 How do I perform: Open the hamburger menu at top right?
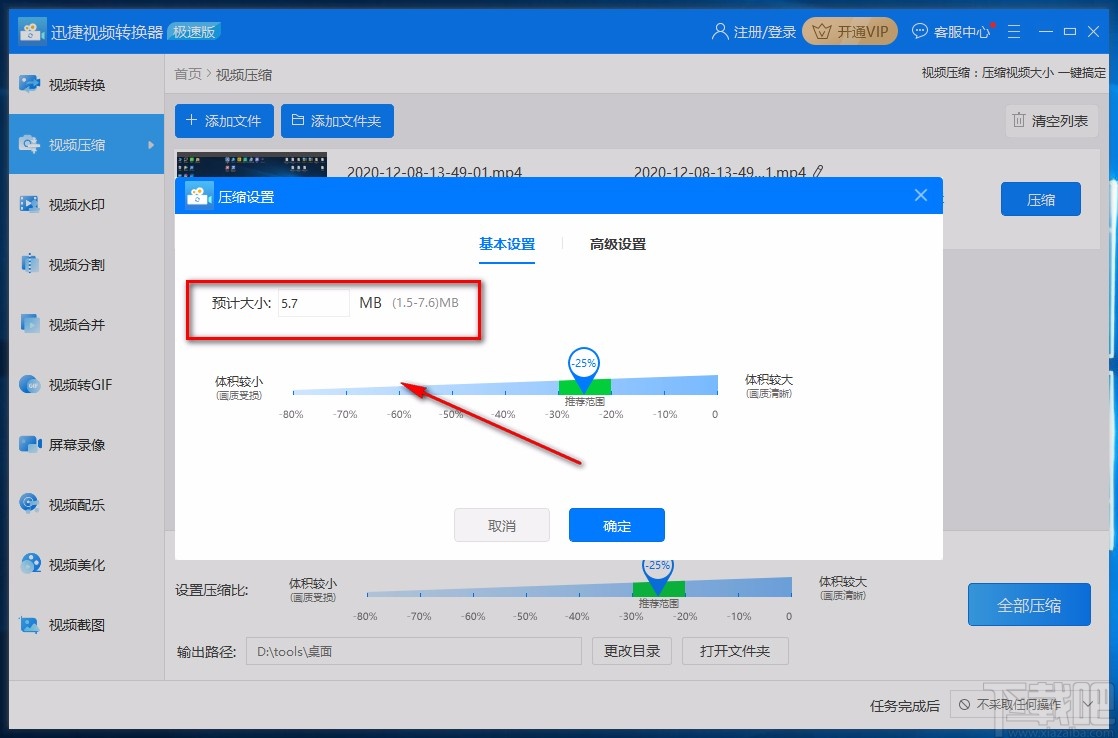click(1014, 31)
